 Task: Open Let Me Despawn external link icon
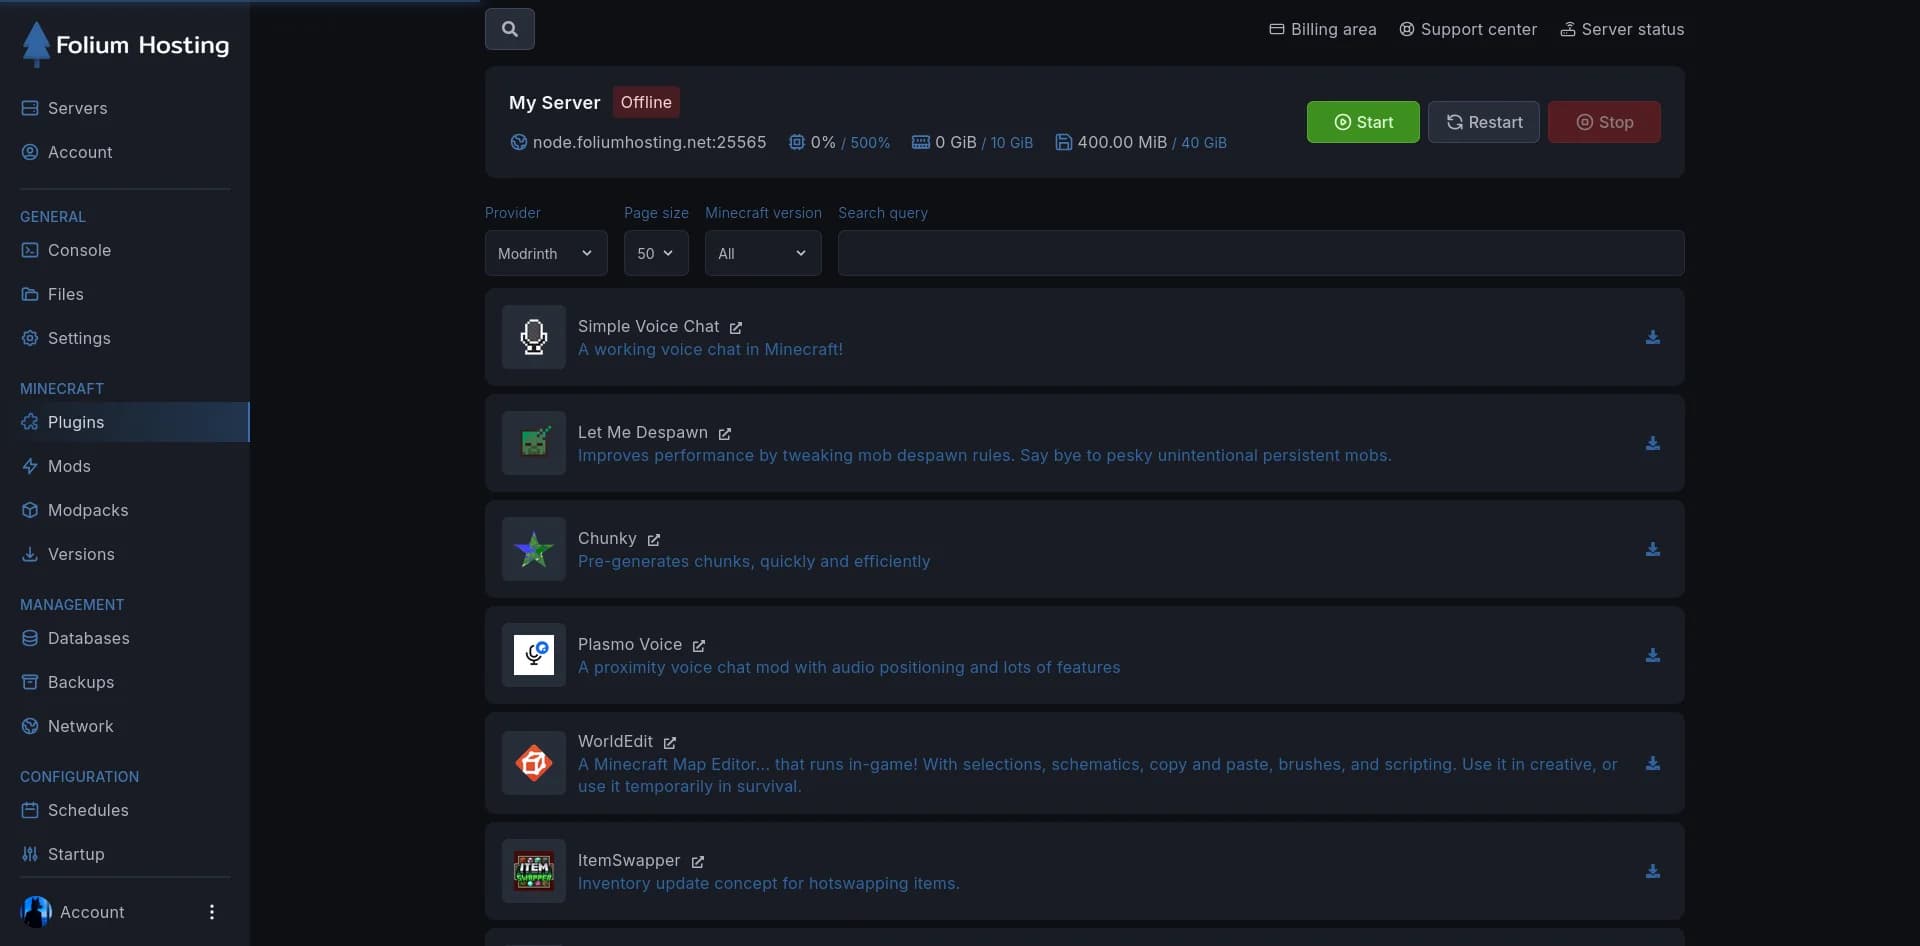pyautogui.click(x=725, y=434)
